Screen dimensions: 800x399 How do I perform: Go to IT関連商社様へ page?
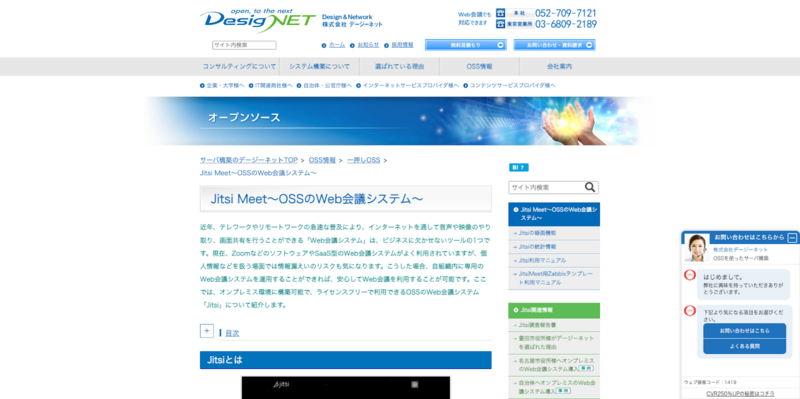(x=273, y=86)
